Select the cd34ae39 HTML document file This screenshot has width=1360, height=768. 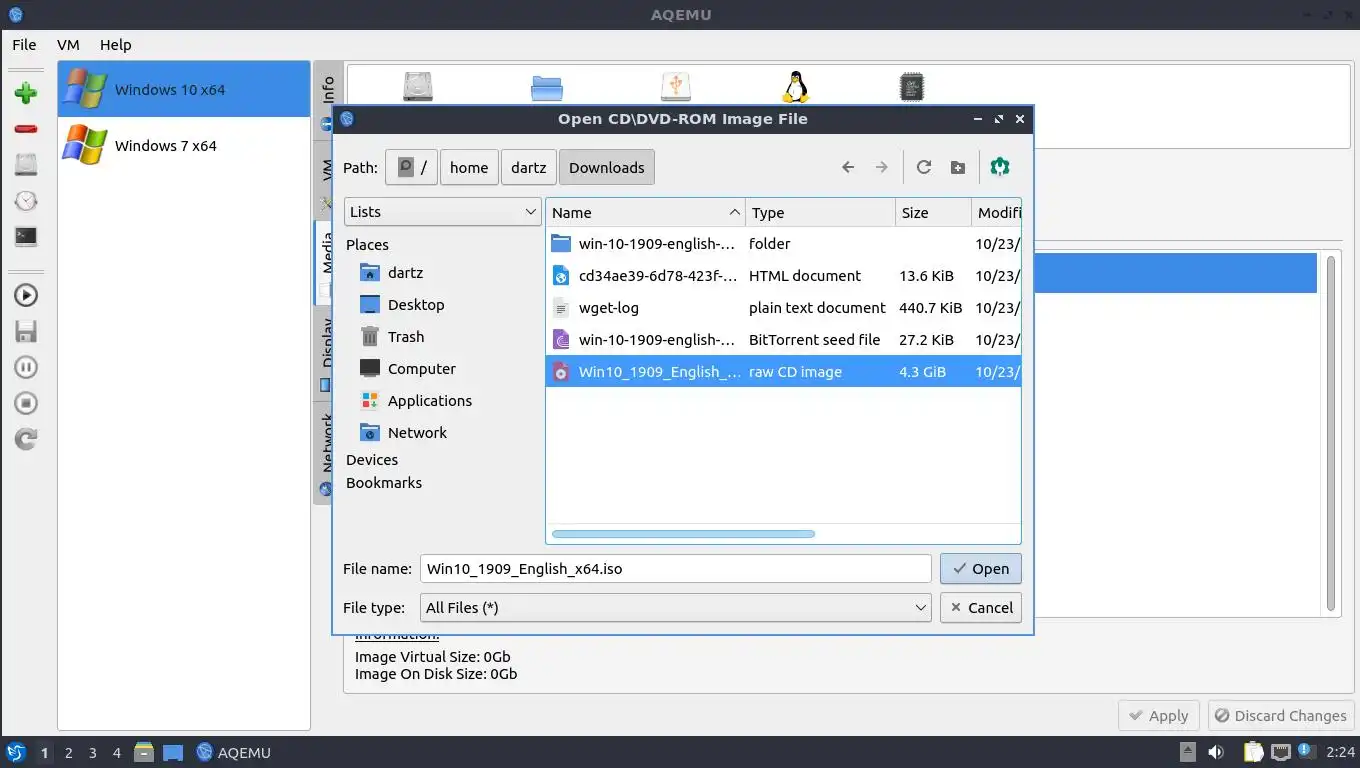[x=783, y=275]
